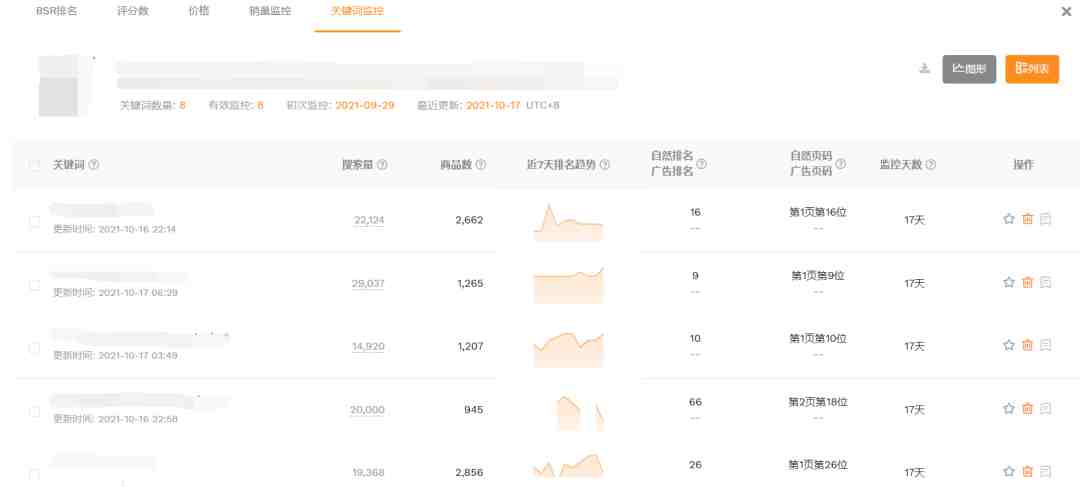Image resolution: width=1080 pixels, height=487 pixels.
Task: Click the download icon beside the gray button
Action: tap(924, 68)
